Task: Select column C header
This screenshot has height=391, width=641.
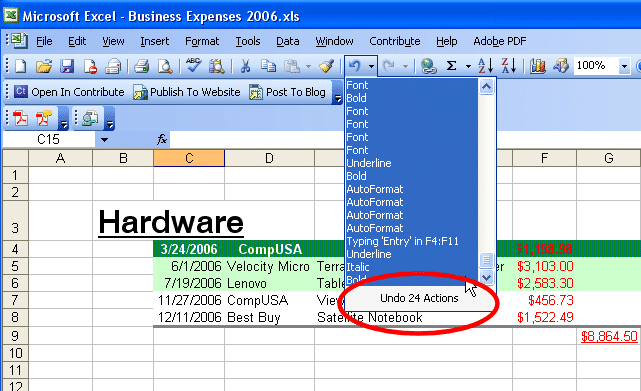Action: [x=189, y=158]
